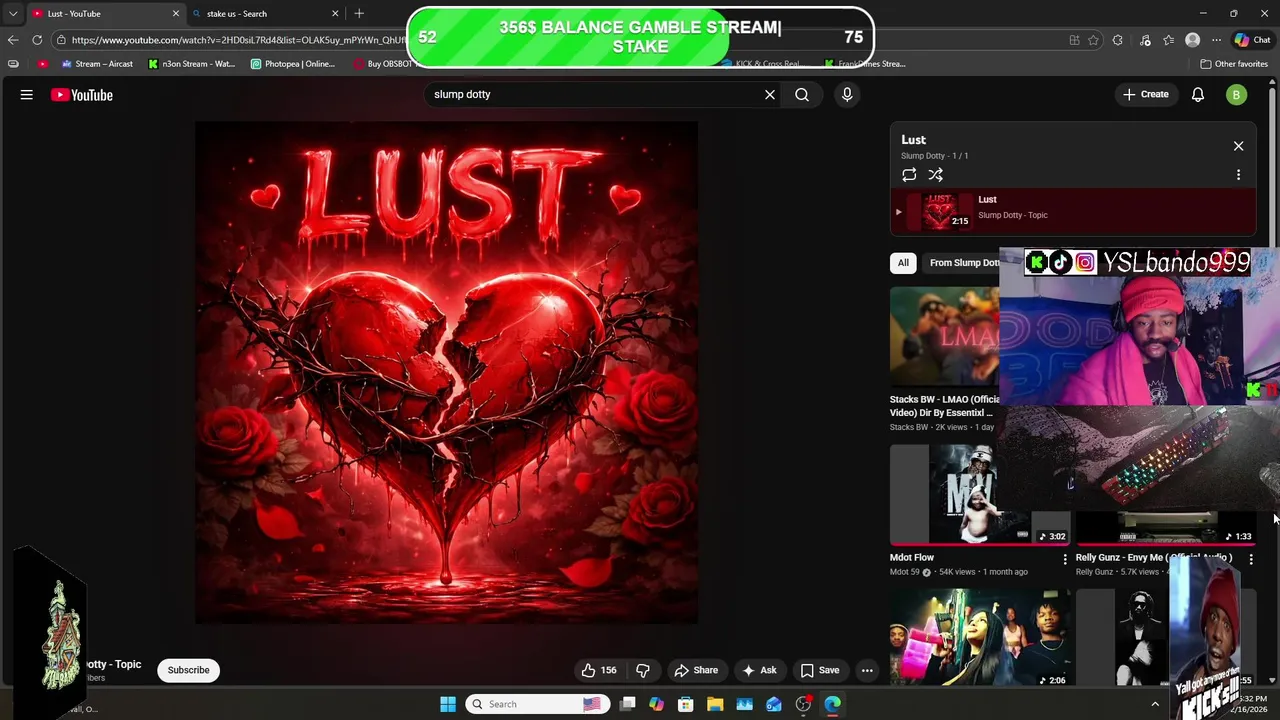Open File Explorer from taskbar
This screenshot has height=720, width=1280.
(715, 704)
